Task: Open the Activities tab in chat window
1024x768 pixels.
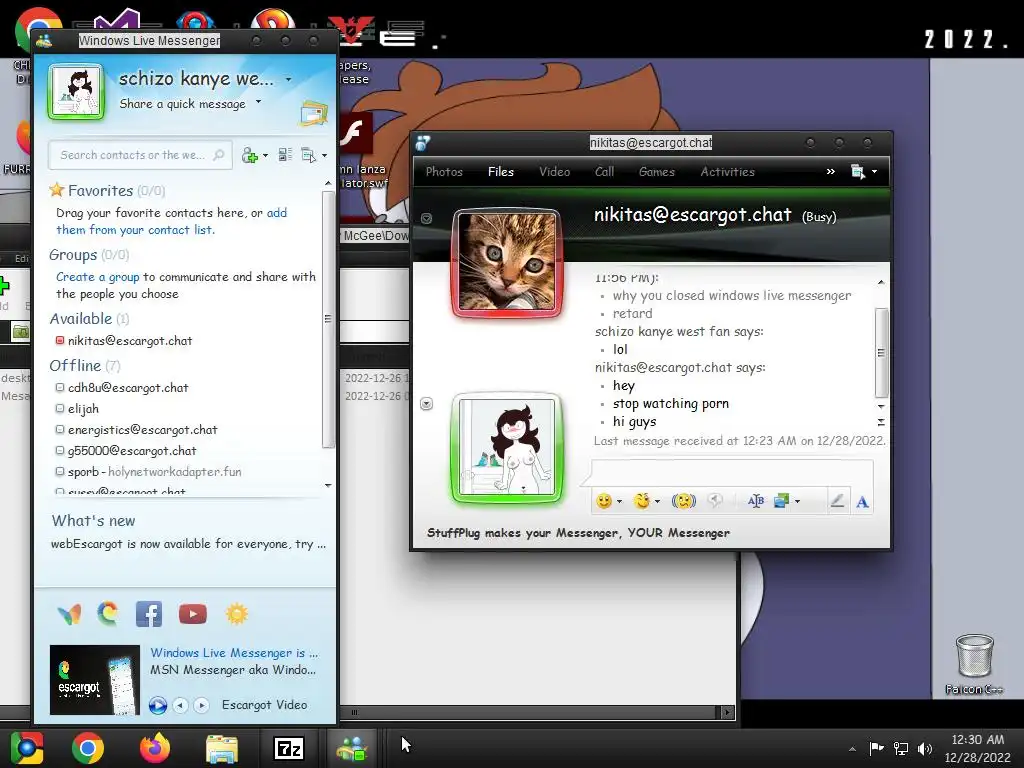Action: (728, 172)
